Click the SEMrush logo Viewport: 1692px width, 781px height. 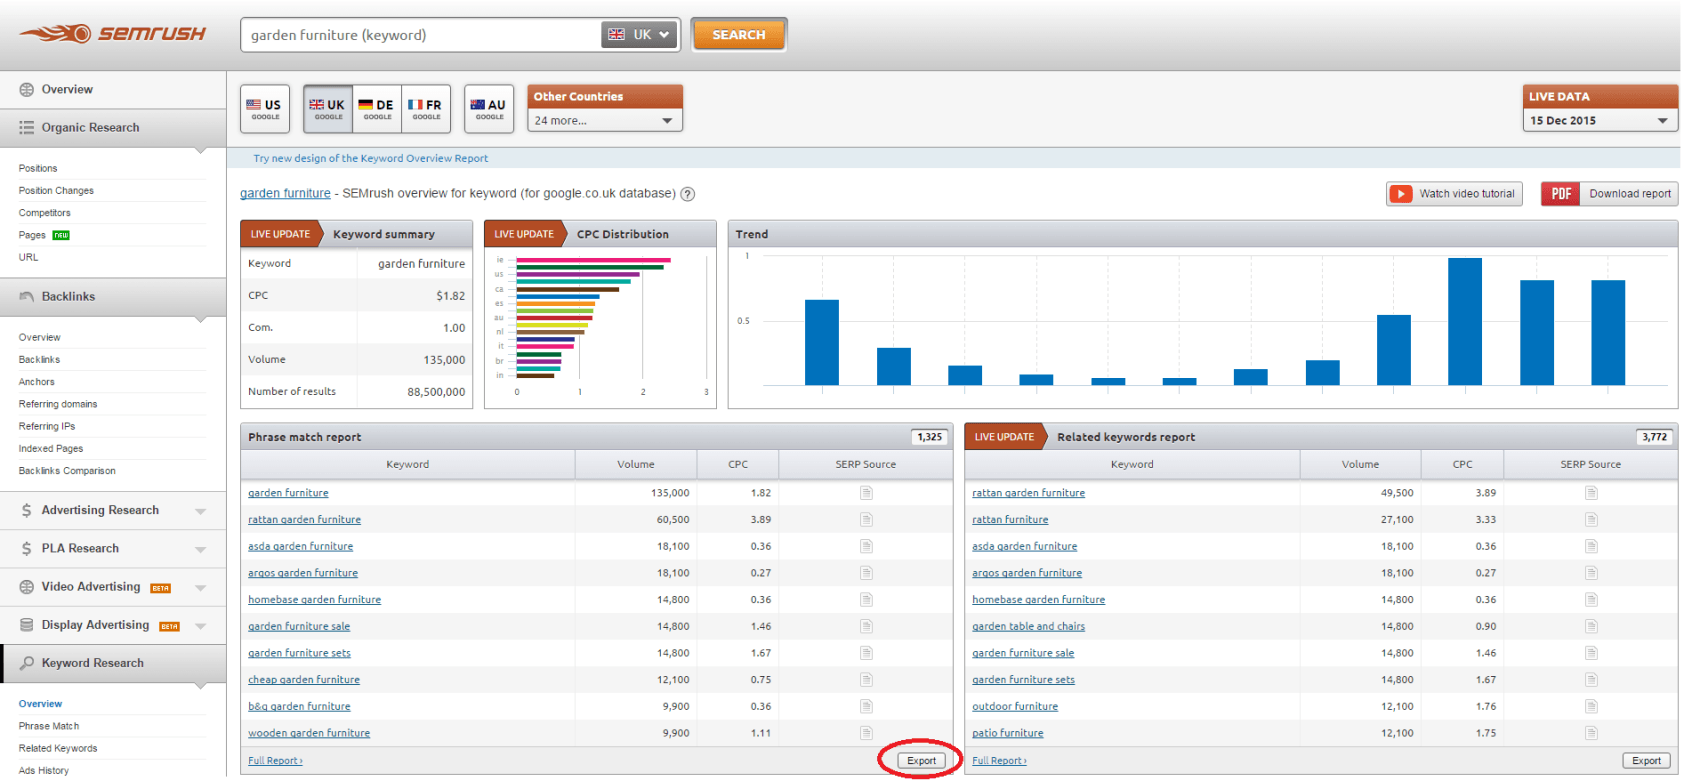pyautogui.click(x=112, y=33)
